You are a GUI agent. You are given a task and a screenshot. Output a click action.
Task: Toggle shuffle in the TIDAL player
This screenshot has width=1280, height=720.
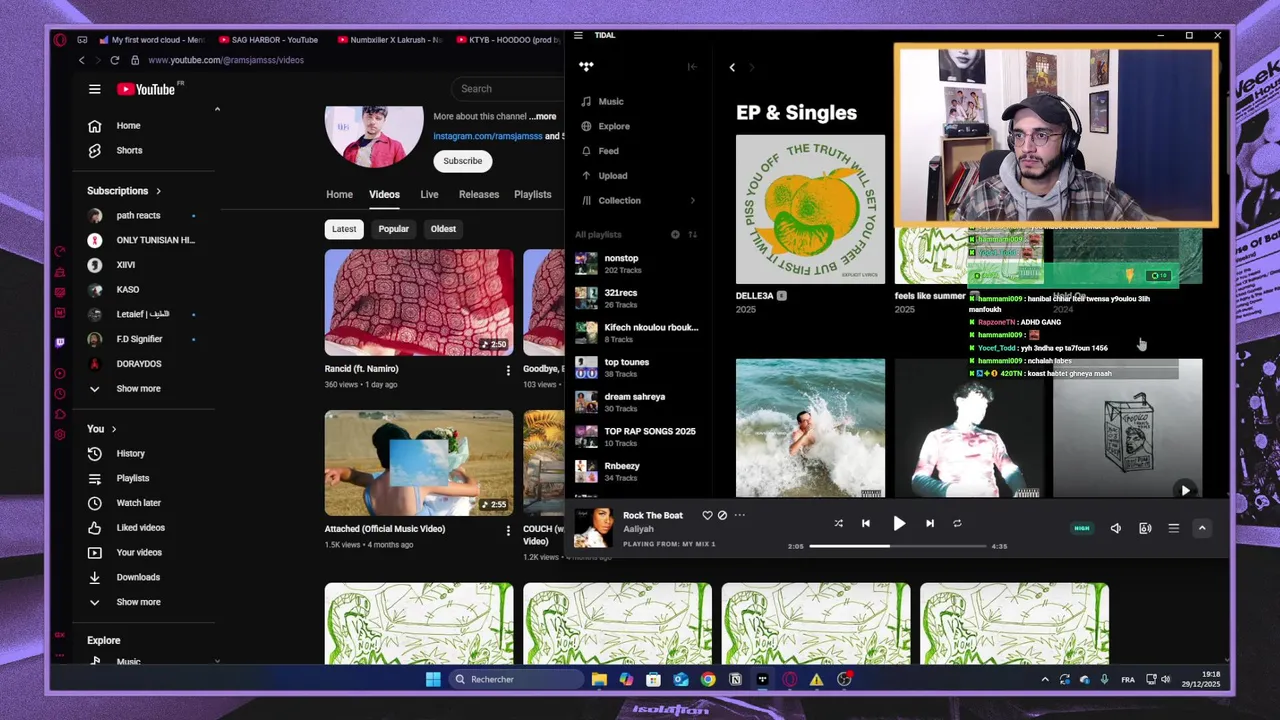click(838, 523)
